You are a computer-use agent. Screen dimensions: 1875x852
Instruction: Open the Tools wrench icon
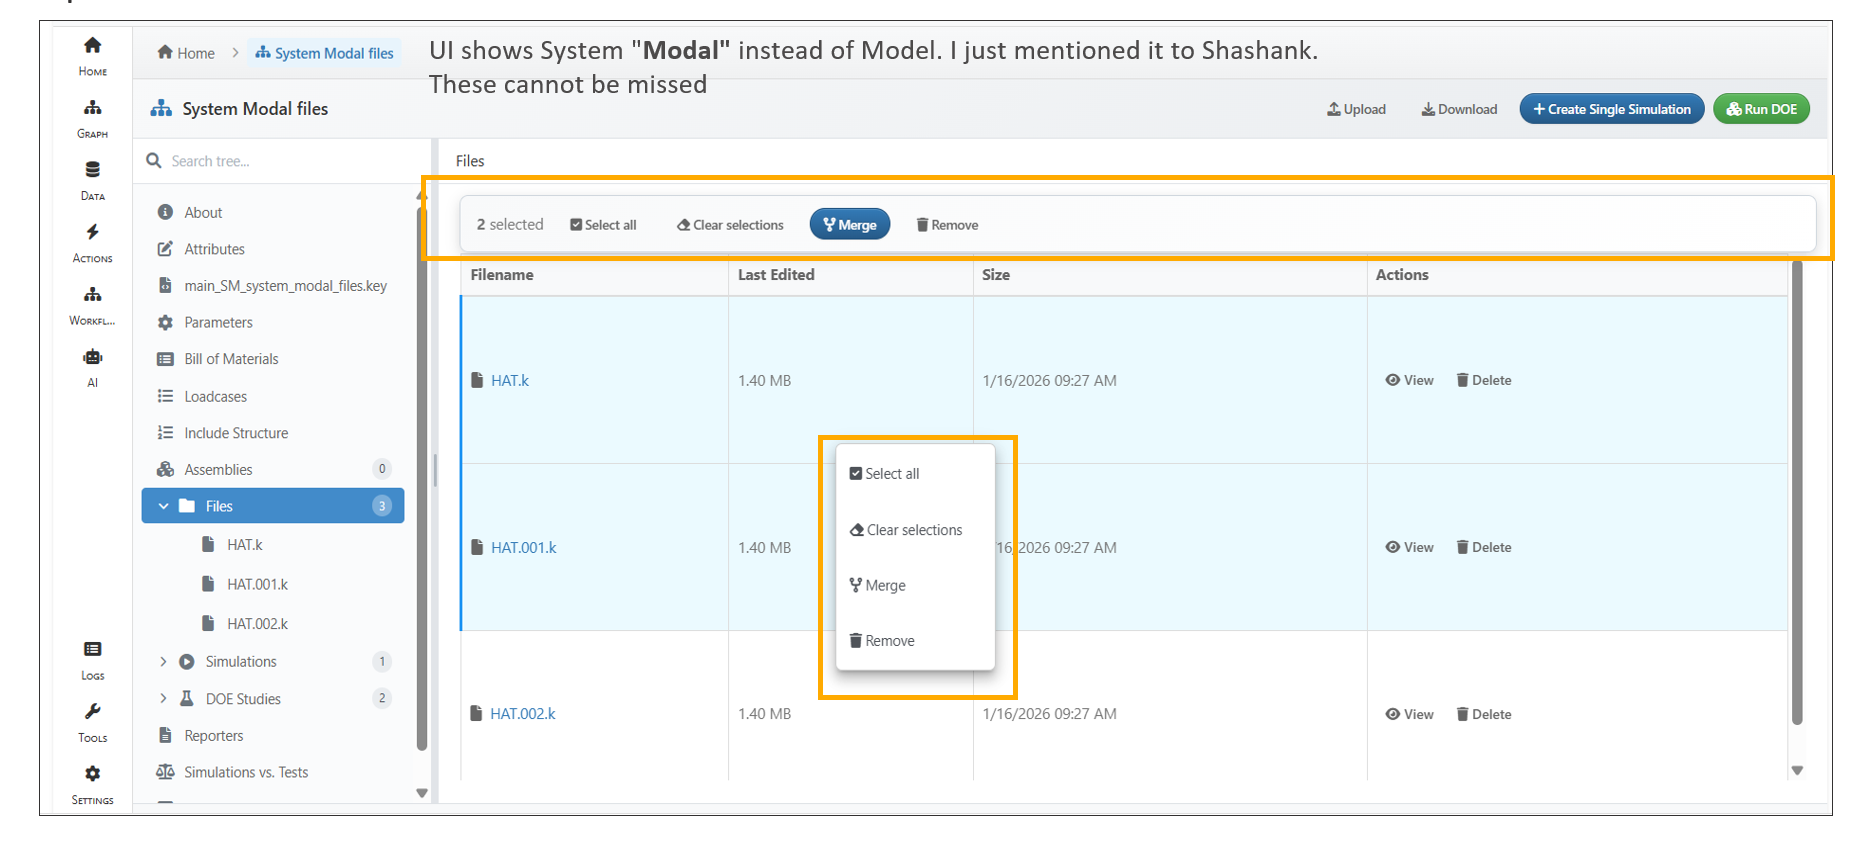point(92,721)
